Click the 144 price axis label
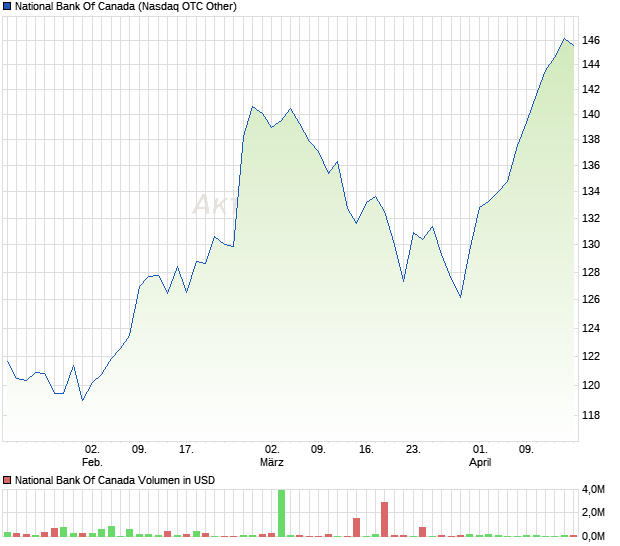 click(591, 64)
